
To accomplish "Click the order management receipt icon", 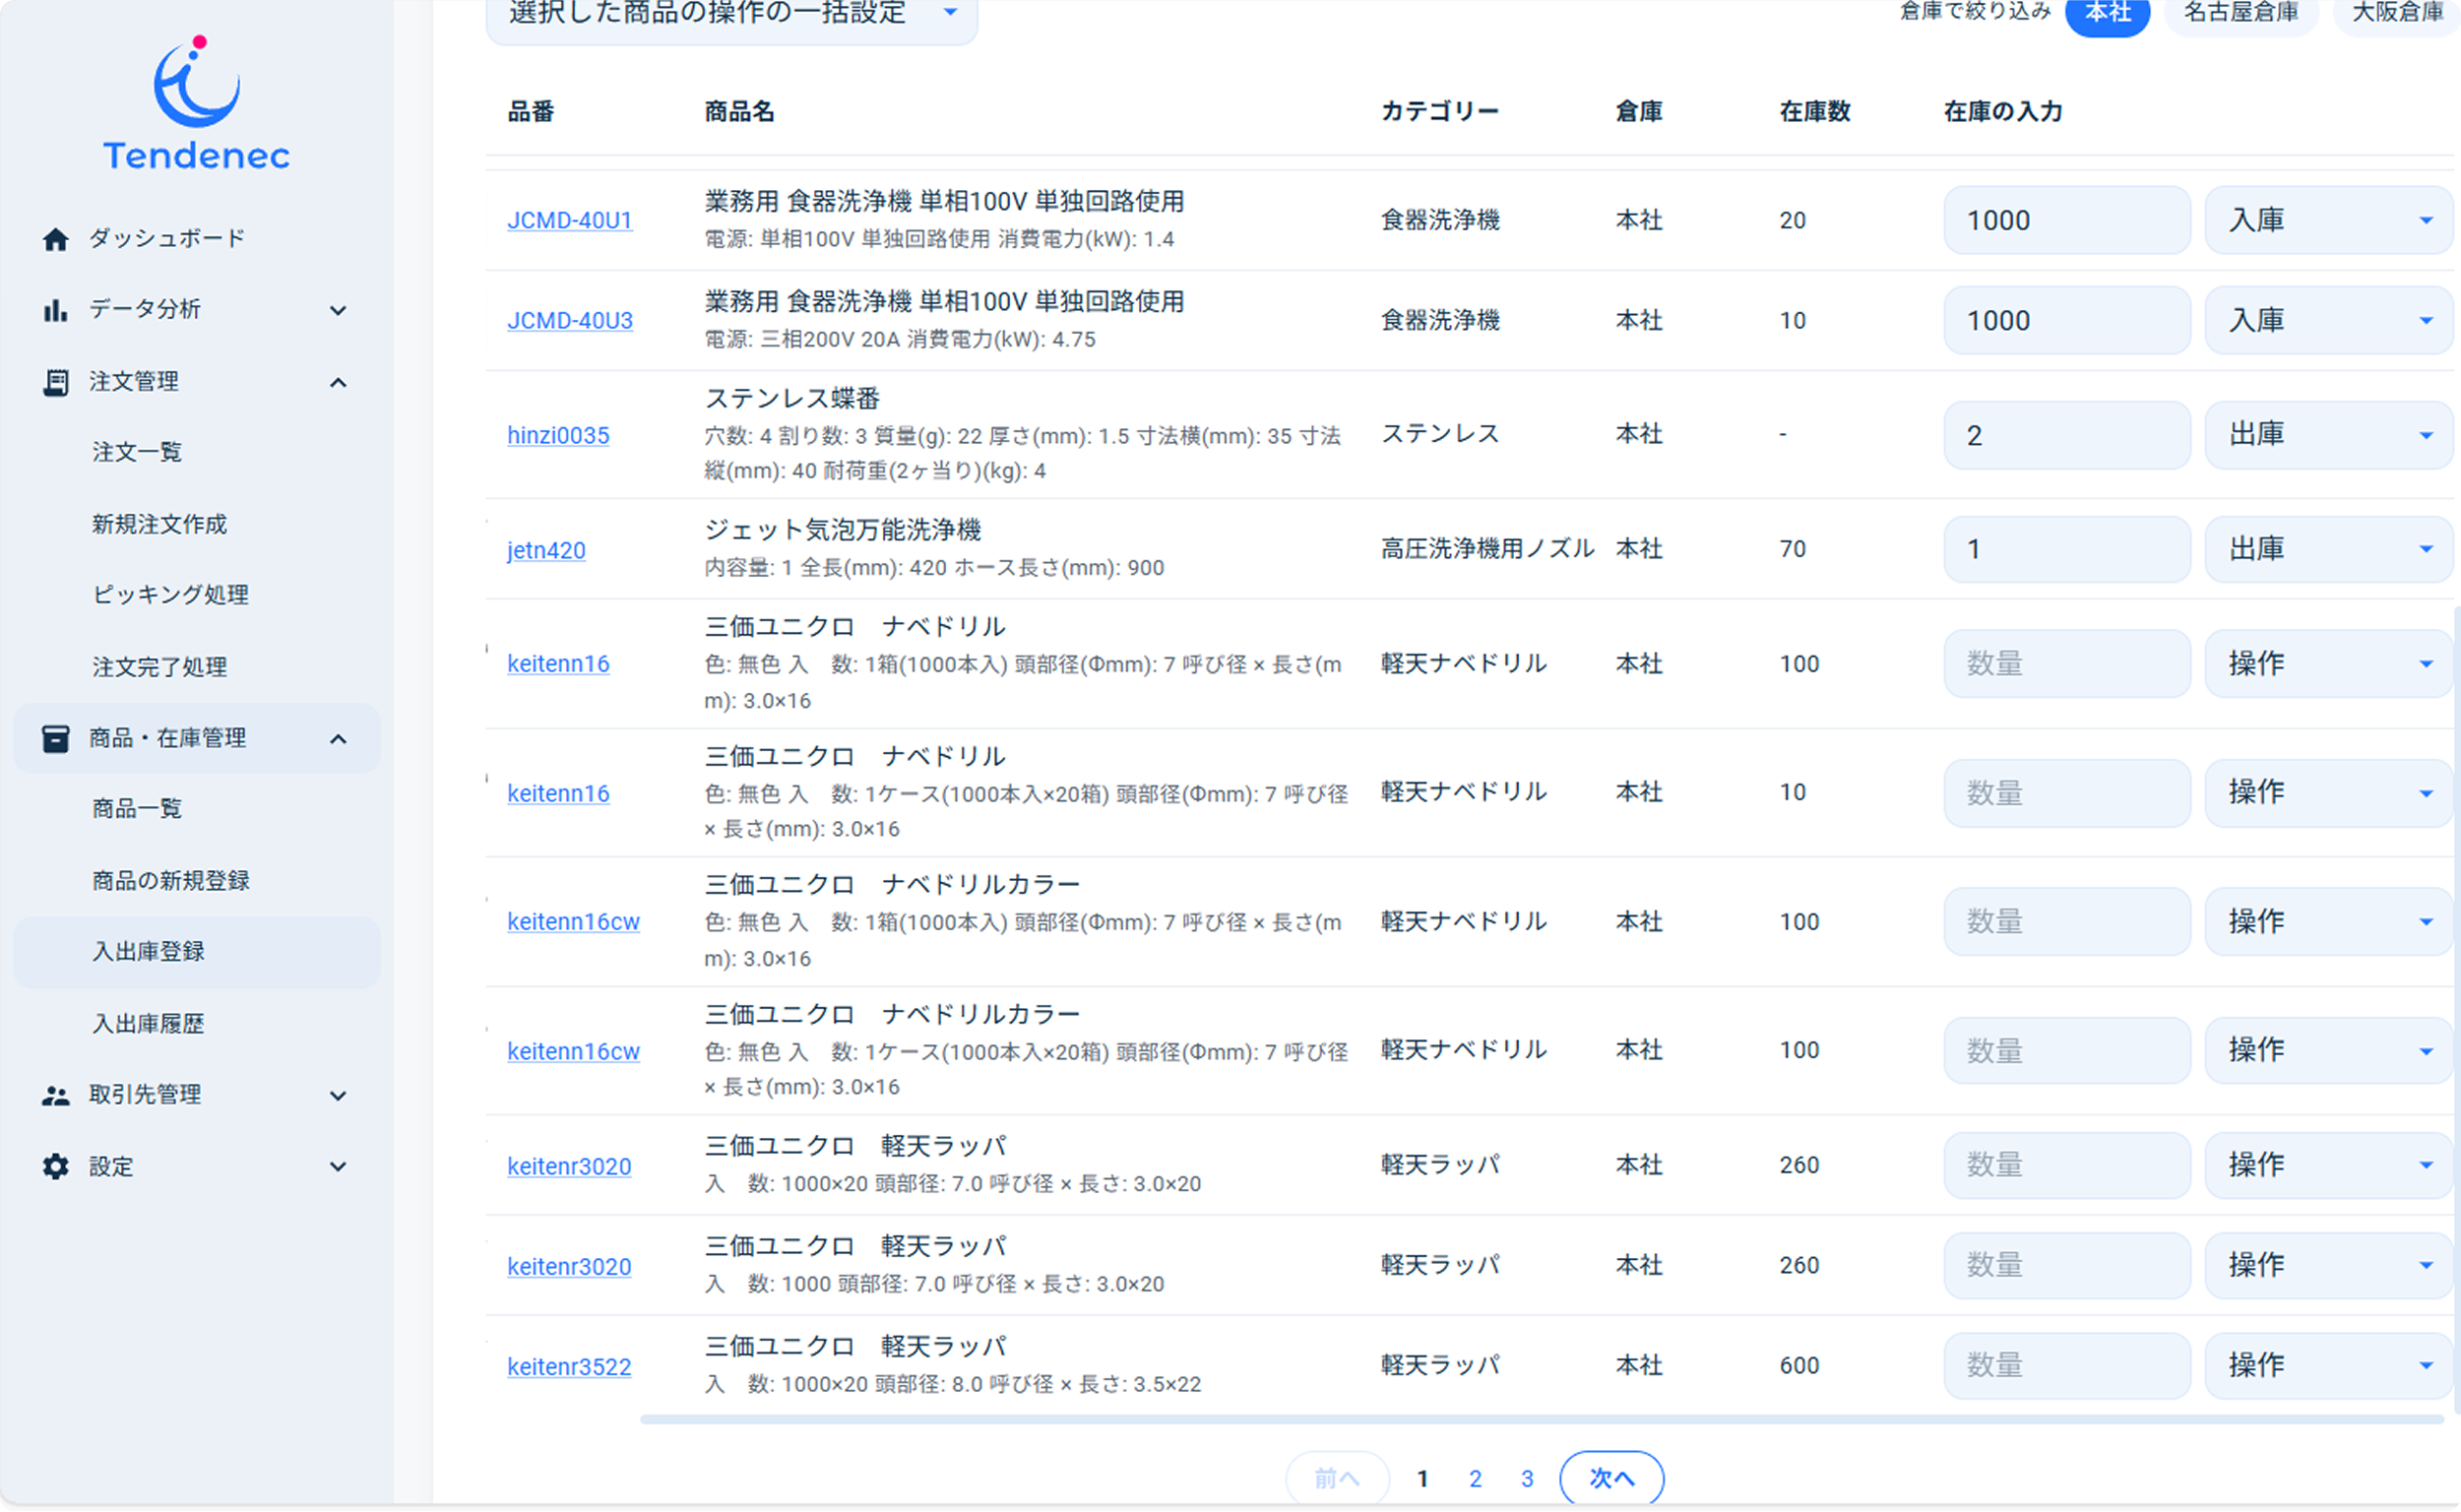I will (56, 382).
